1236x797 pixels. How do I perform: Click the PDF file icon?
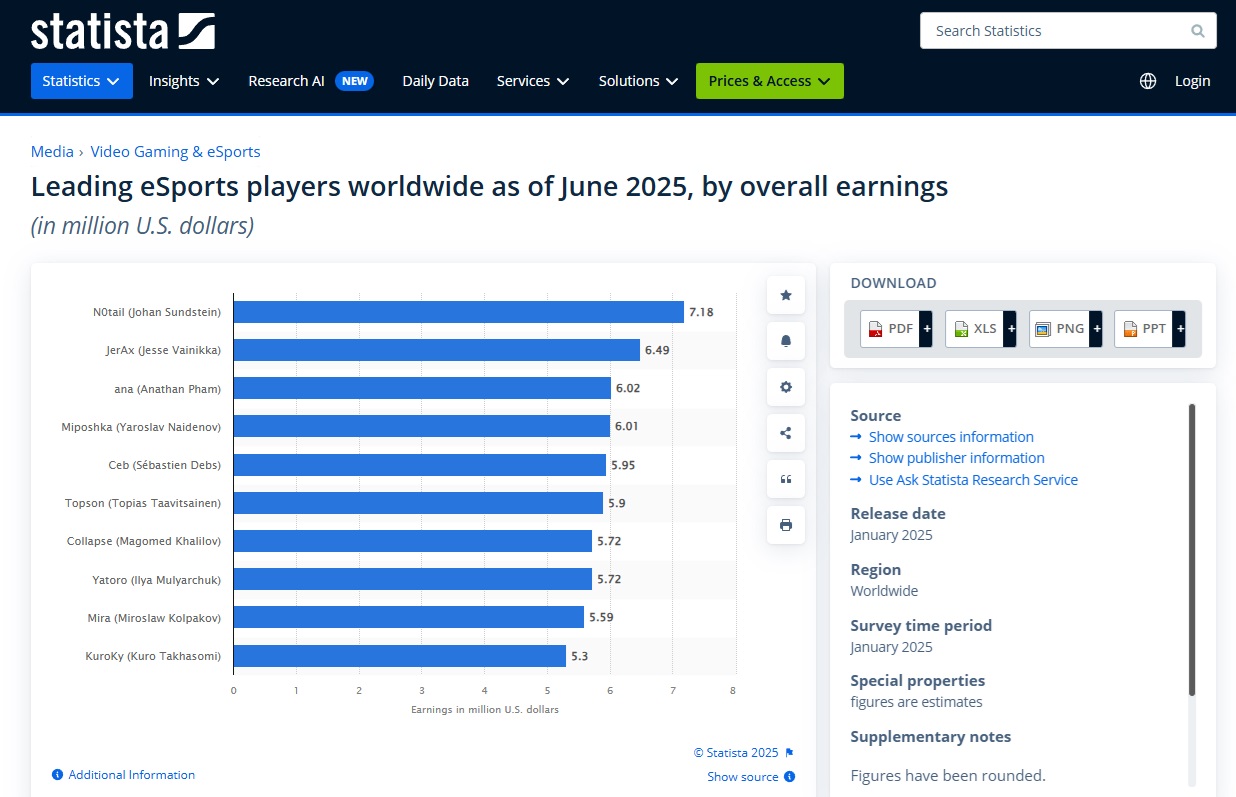(875, 329)
